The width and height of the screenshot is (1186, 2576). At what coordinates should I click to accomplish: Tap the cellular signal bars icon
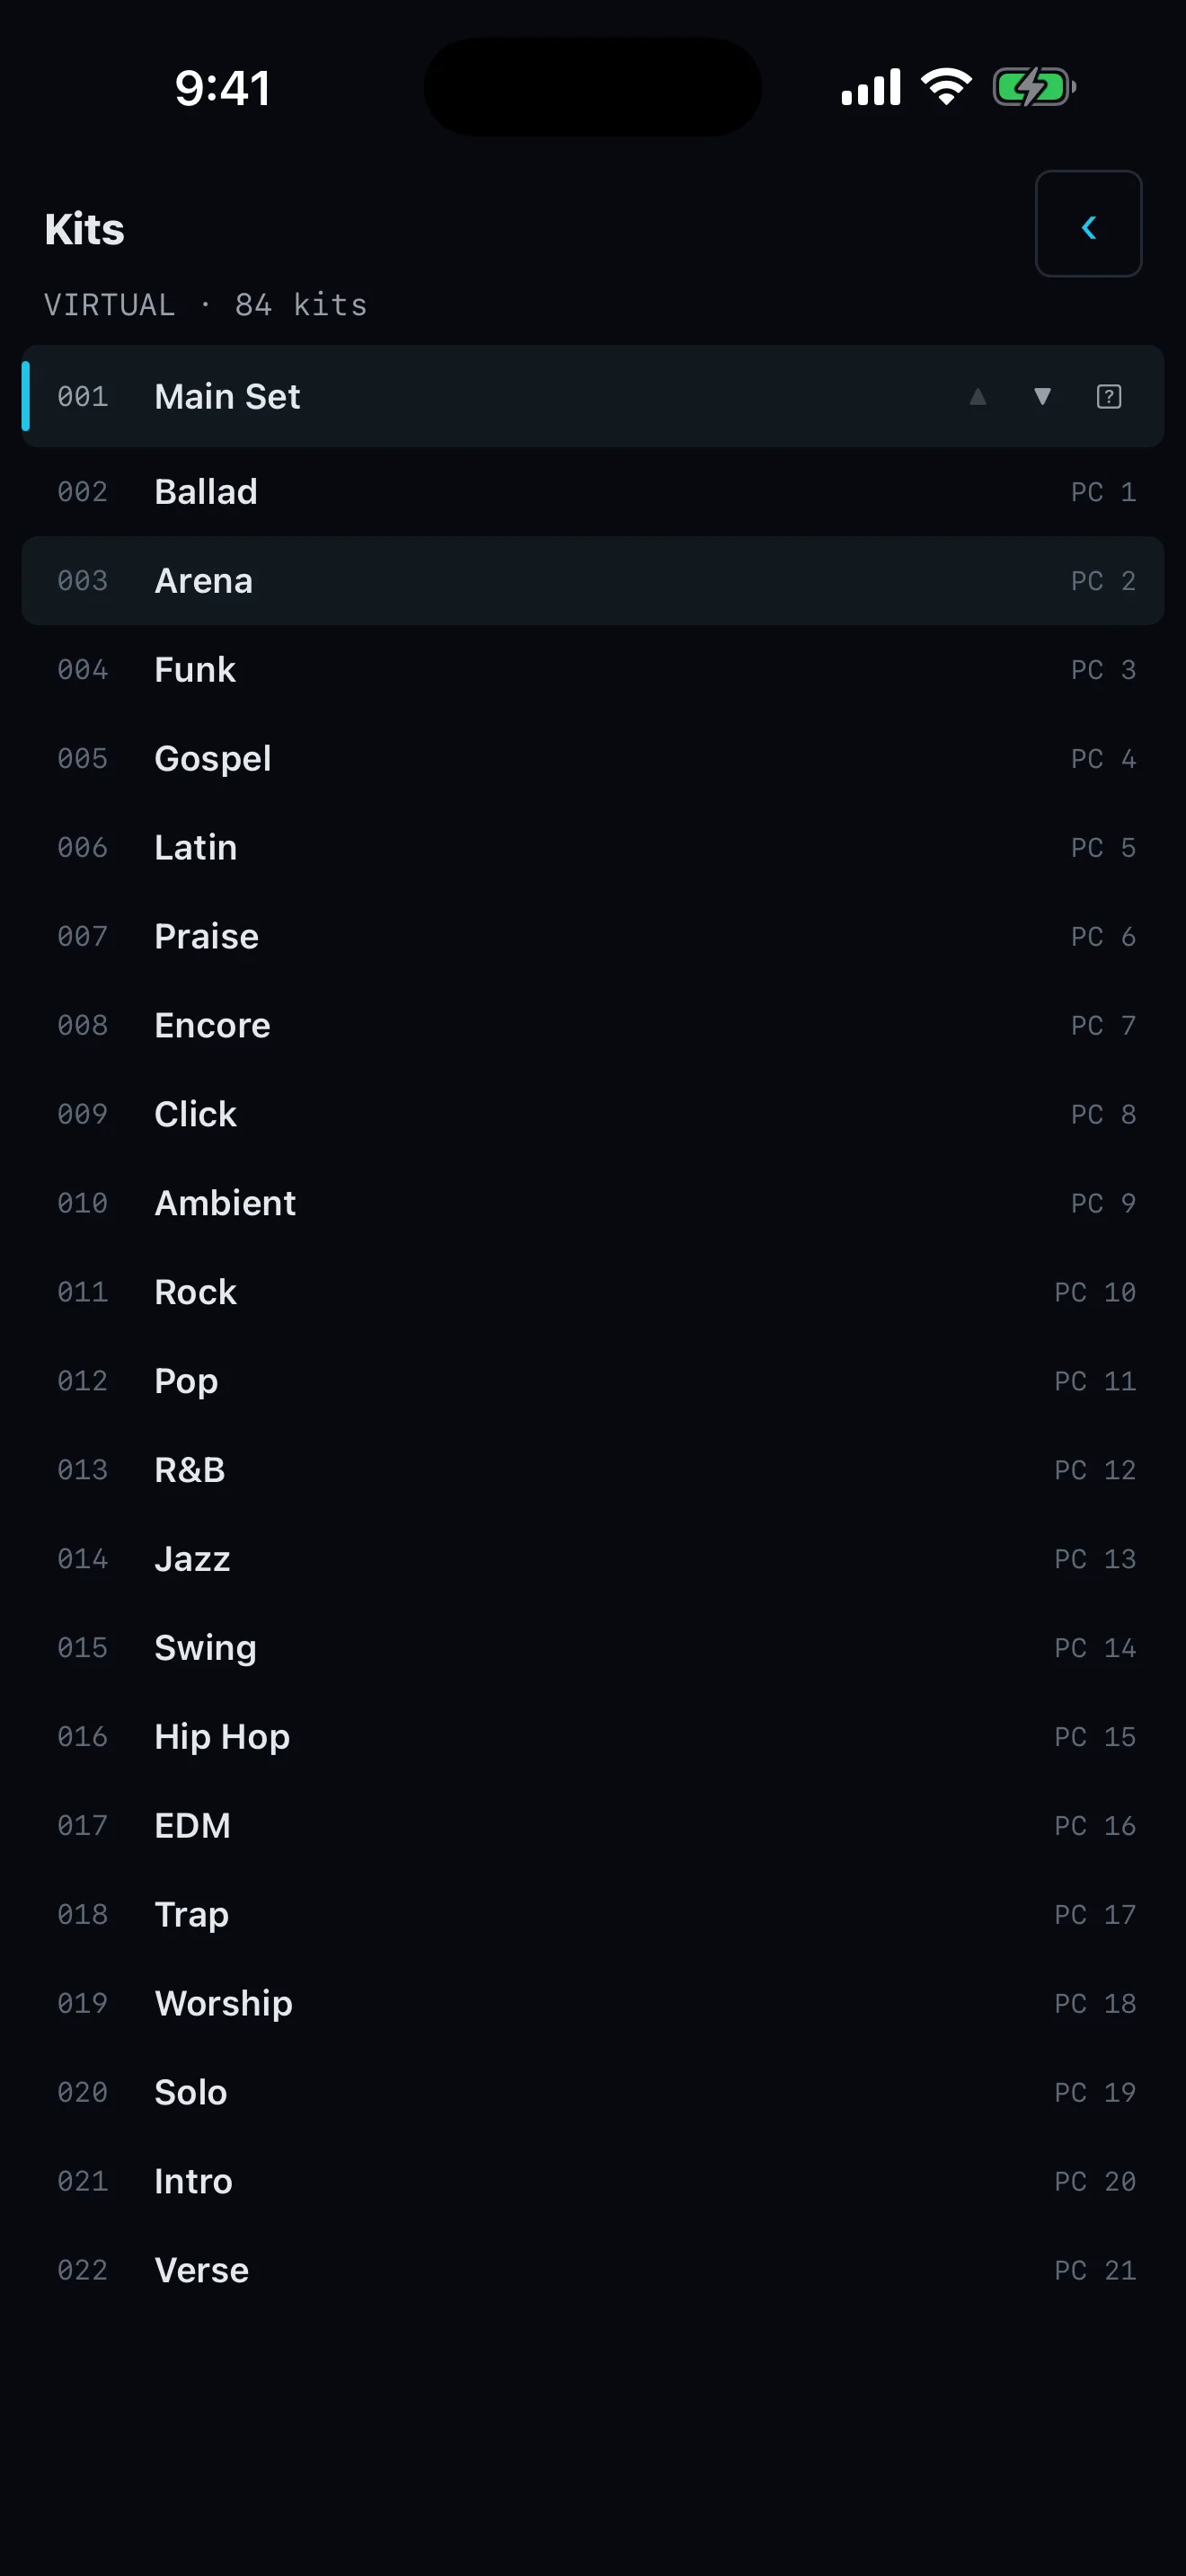point(871,87)
